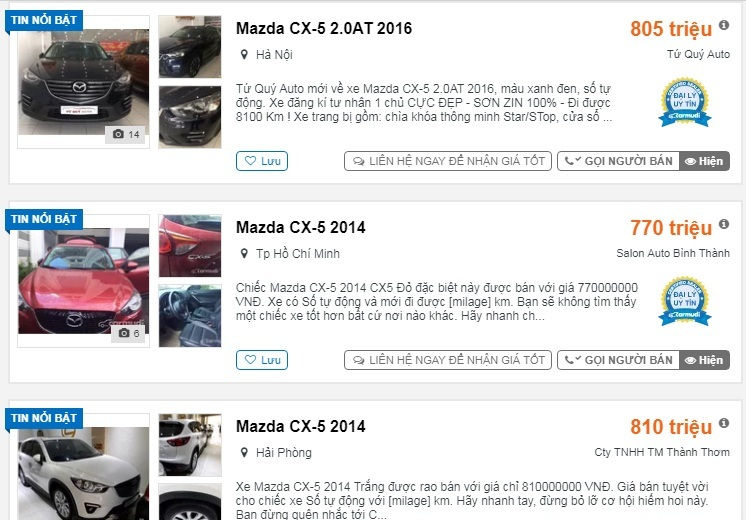Open the Mazda CX-5 2014 Hải Phòng listing title
The width and height of the screenshot is (746, 520).
pos(301,426)
